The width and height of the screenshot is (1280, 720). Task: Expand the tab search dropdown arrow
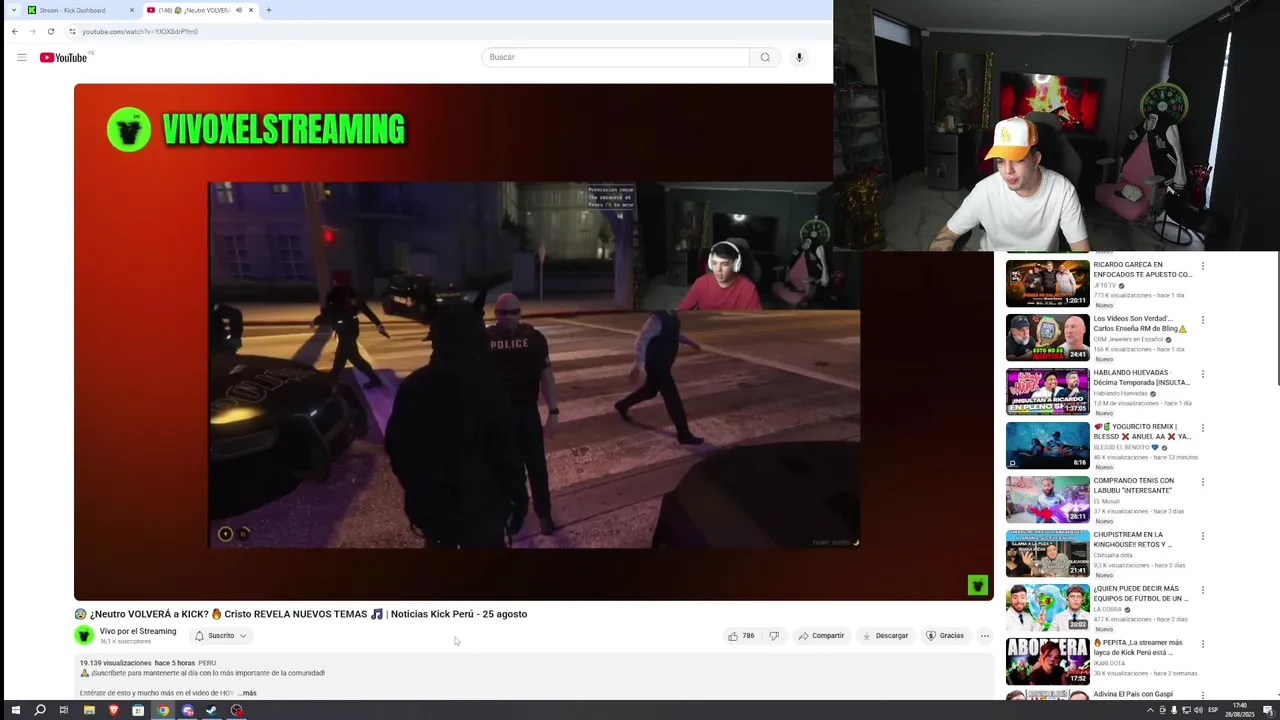pos(14,10)
